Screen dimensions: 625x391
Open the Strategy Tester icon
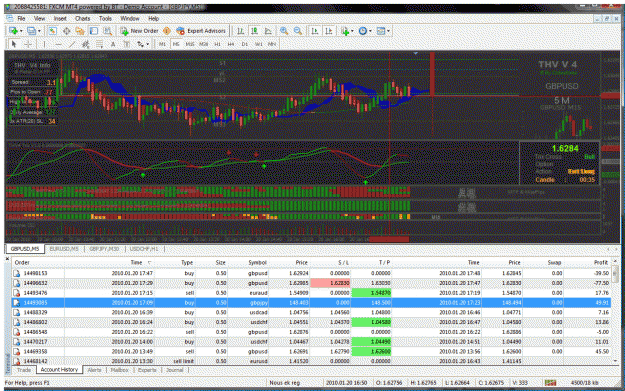point(107,31)
